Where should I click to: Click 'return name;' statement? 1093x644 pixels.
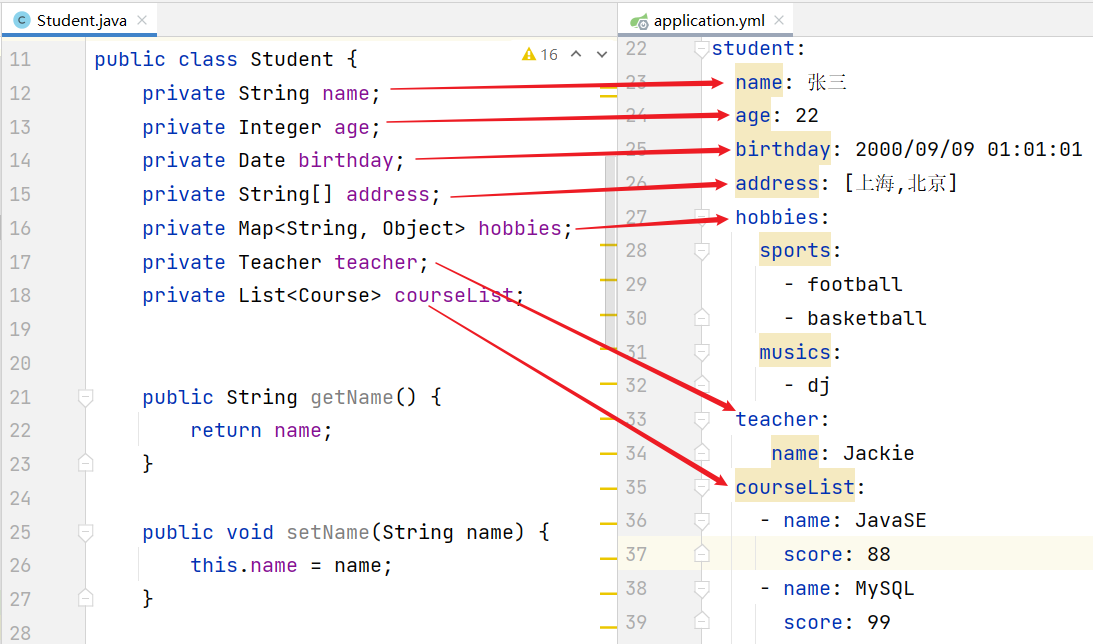(x=261, y=431)
